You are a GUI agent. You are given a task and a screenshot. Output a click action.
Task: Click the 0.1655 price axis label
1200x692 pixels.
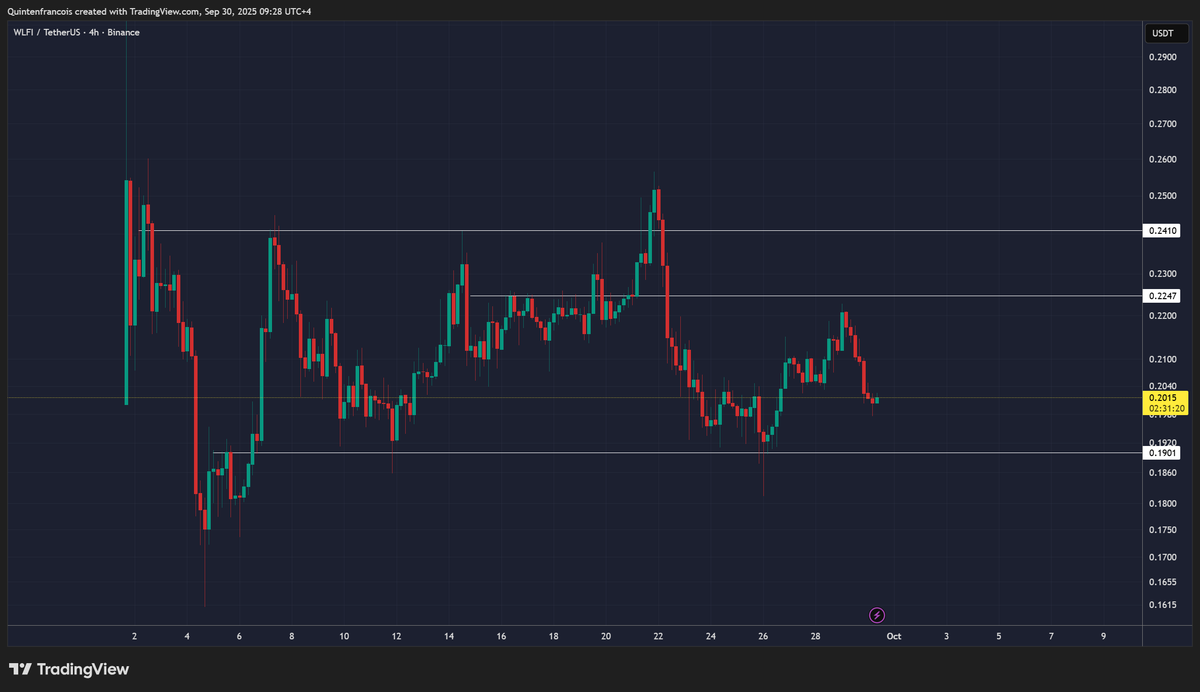1163,581
